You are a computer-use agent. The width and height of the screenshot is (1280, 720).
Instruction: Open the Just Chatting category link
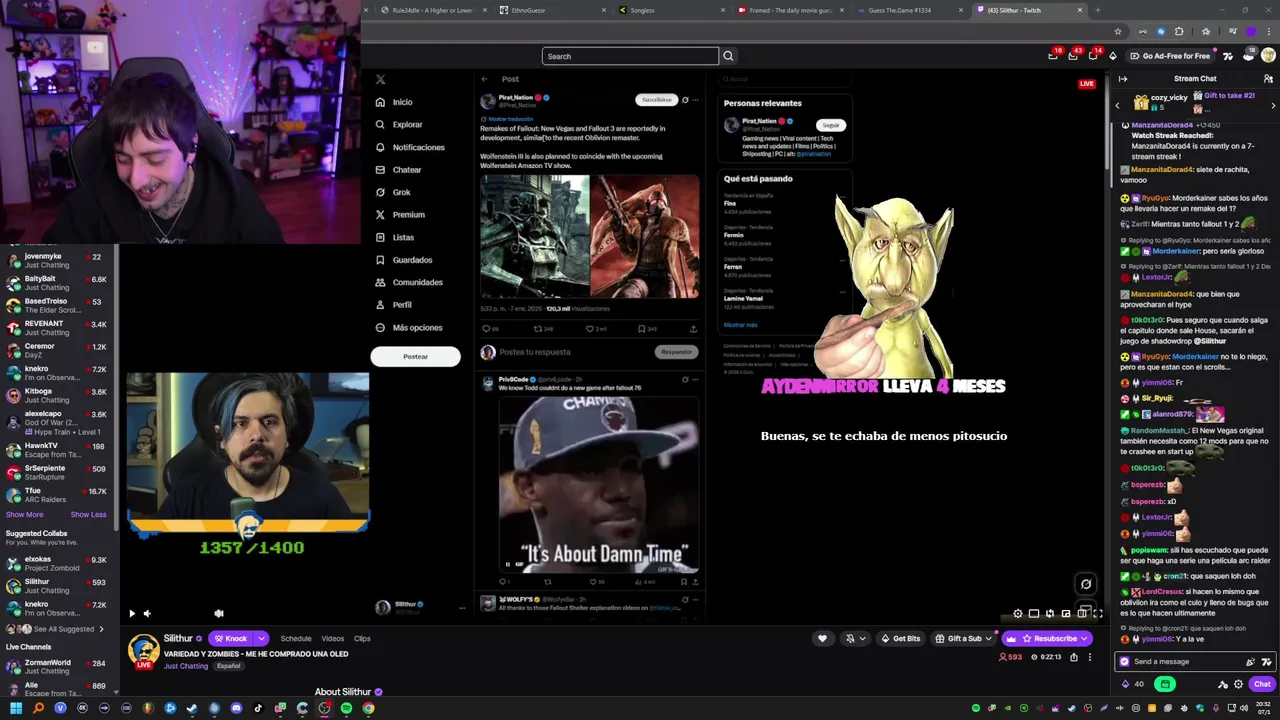pyautogui.click(x=187, y=665)
